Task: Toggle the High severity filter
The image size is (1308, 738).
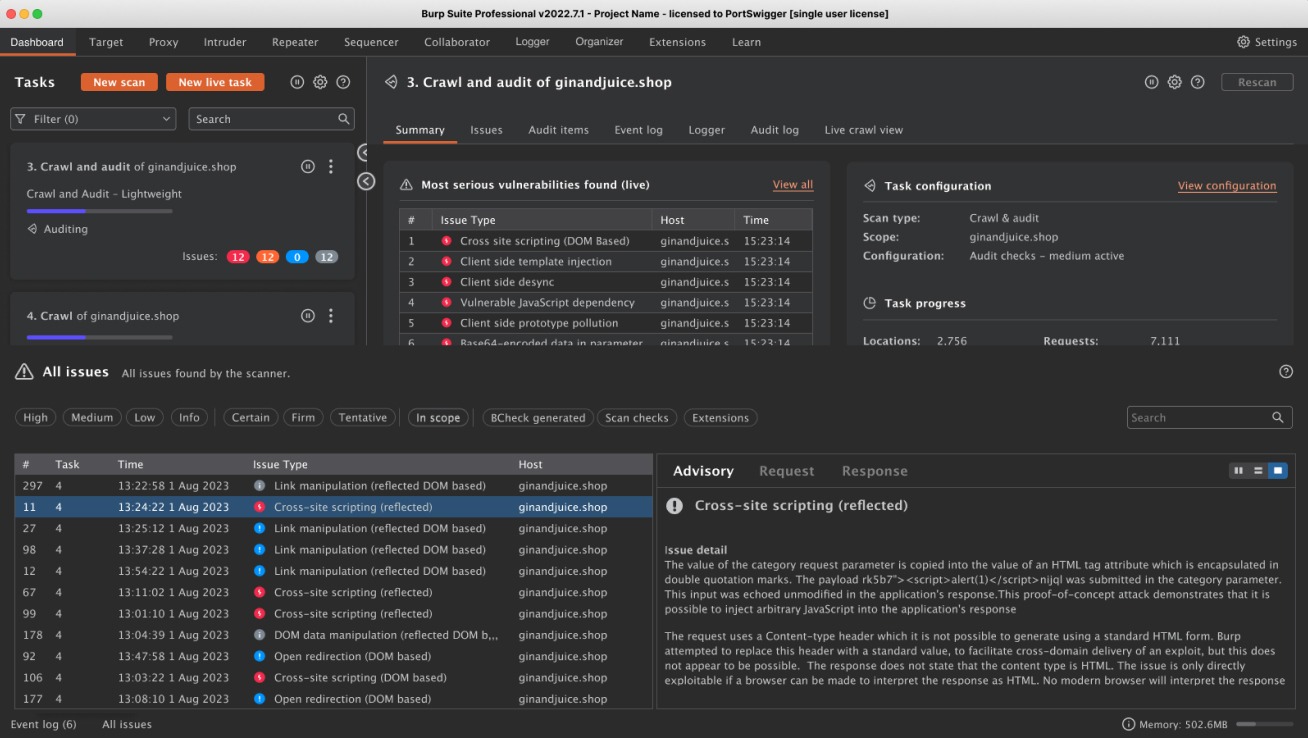Action: 36,418
